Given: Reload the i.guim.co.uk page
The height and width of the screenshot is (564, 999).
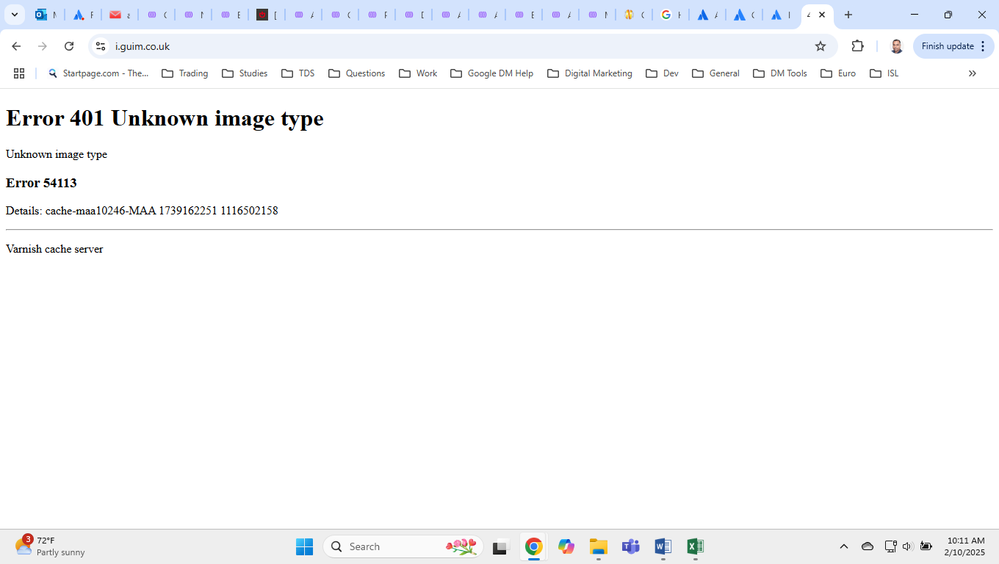Looking at the screenshot, I should click(x=69, y=46).
